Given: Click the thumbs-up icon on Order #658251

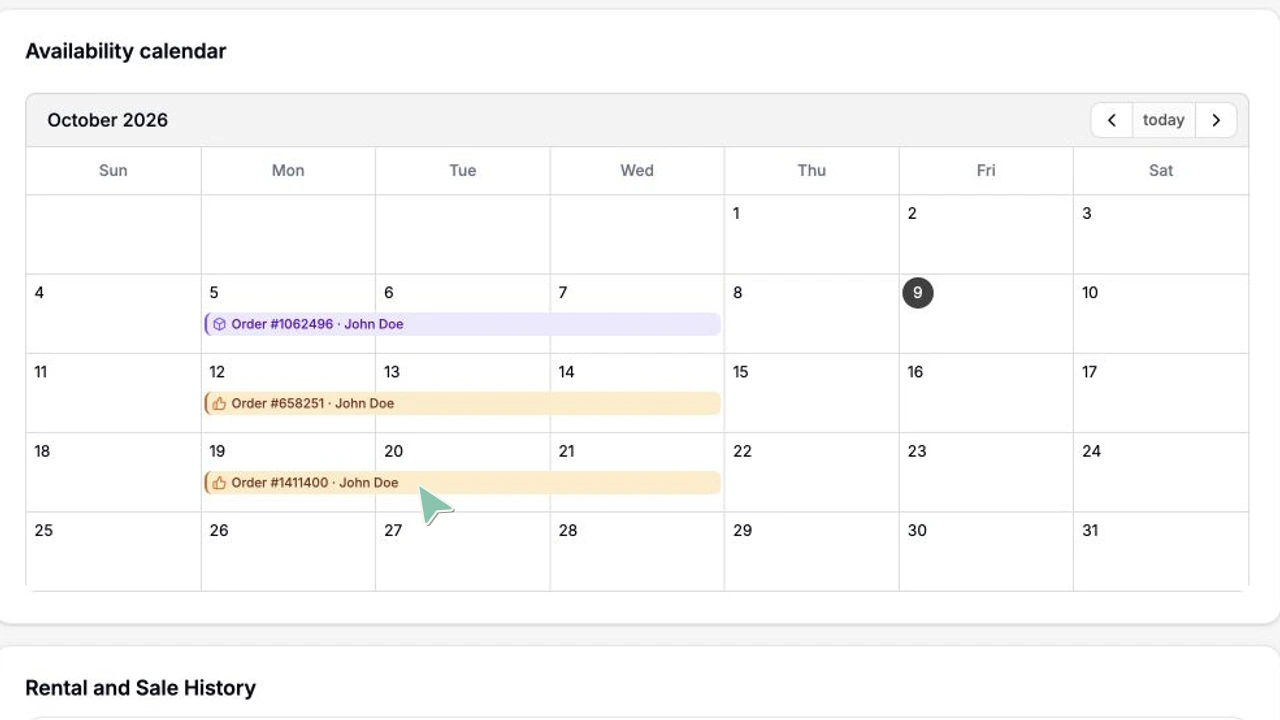Looking at the screenshot, I should pyautogui.click(x=219, y=403).
